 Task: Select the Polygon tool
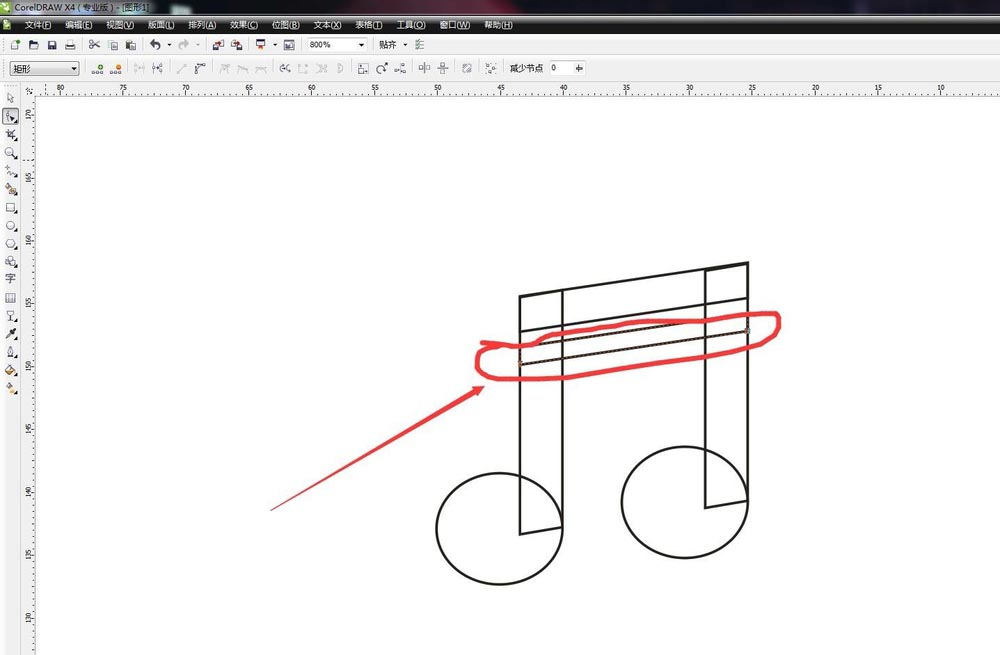pos(10,244)
